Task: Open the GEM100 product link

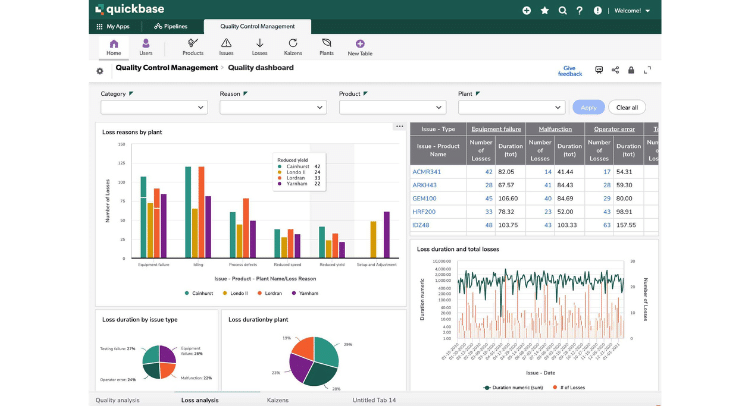Action: pos(424,198)
